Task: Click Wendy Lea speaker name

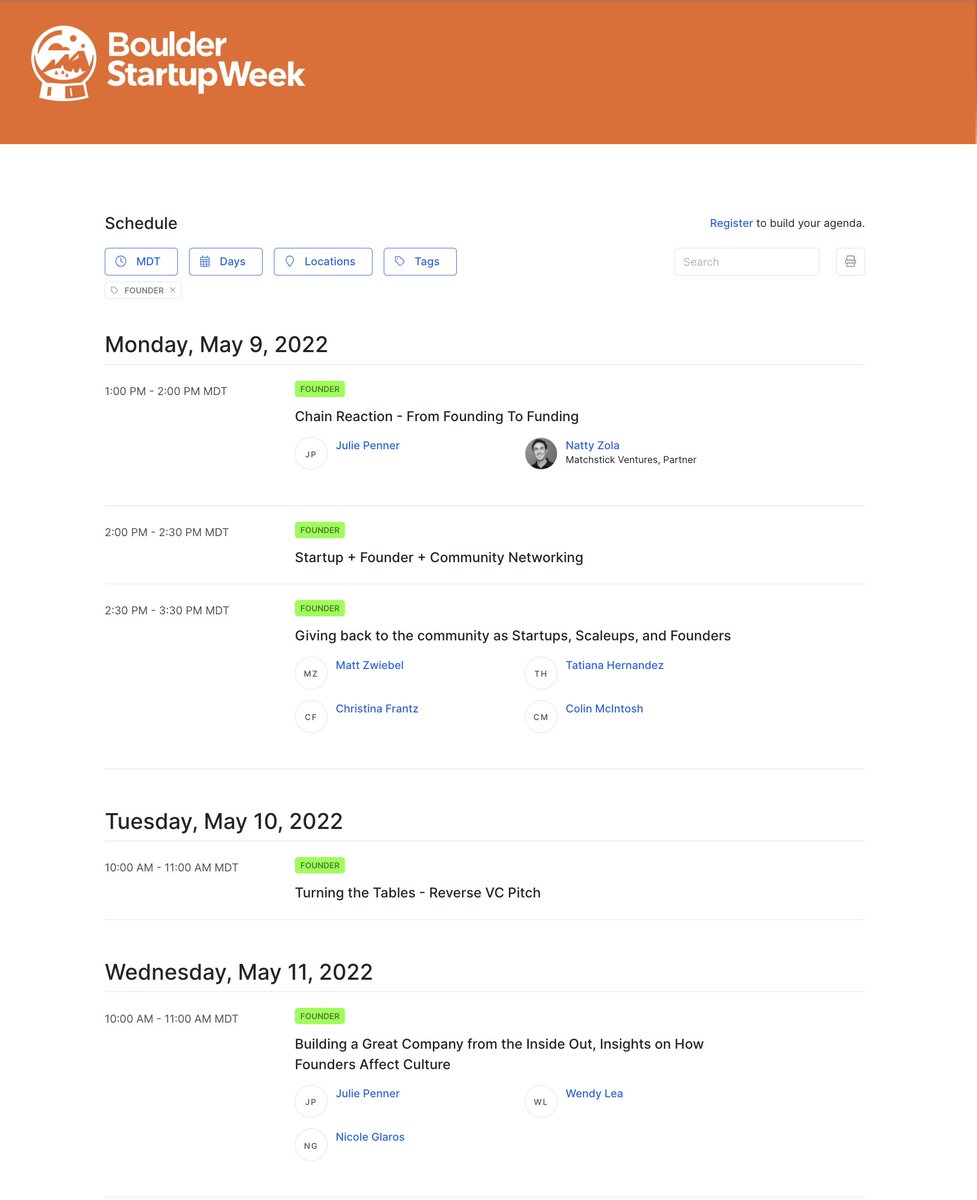Action: coord(594,1094)
